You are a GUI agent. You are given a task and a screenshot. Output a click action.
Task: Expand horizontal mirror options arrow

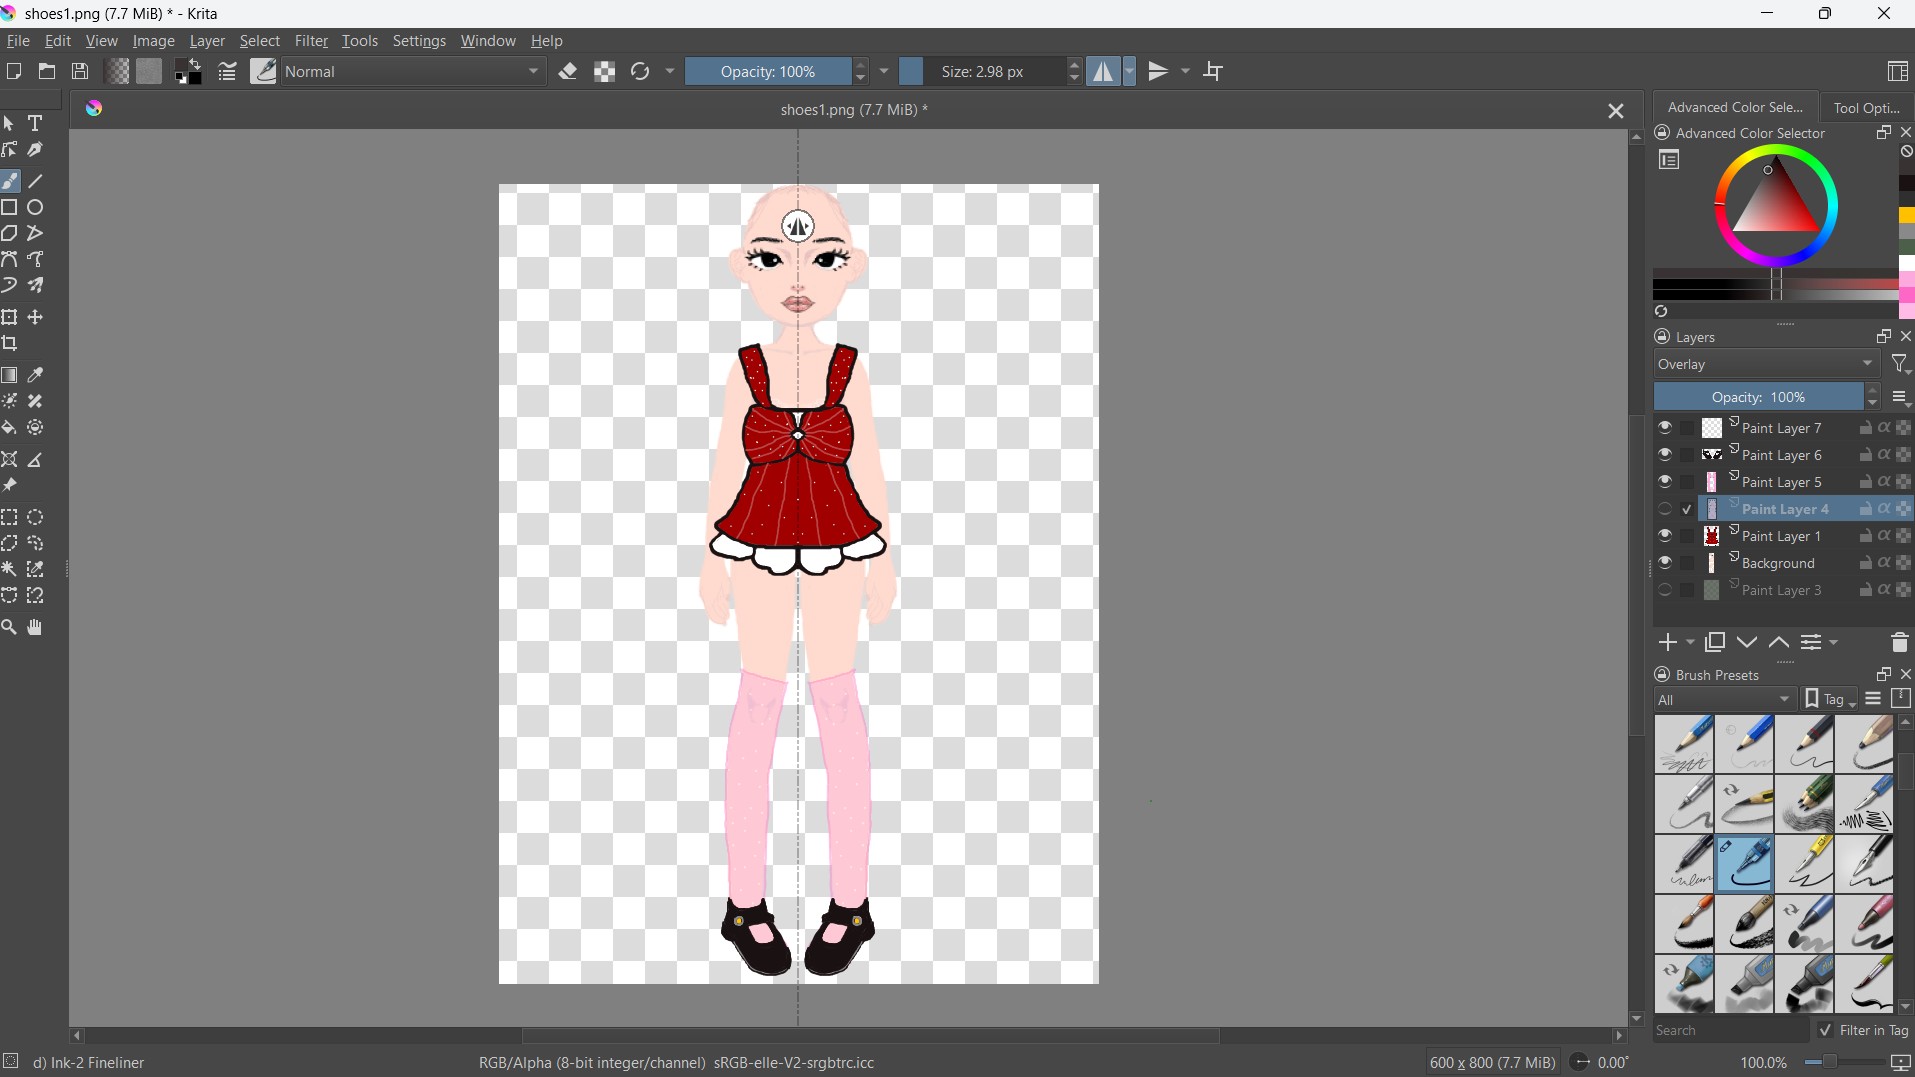click(1130, 71)
